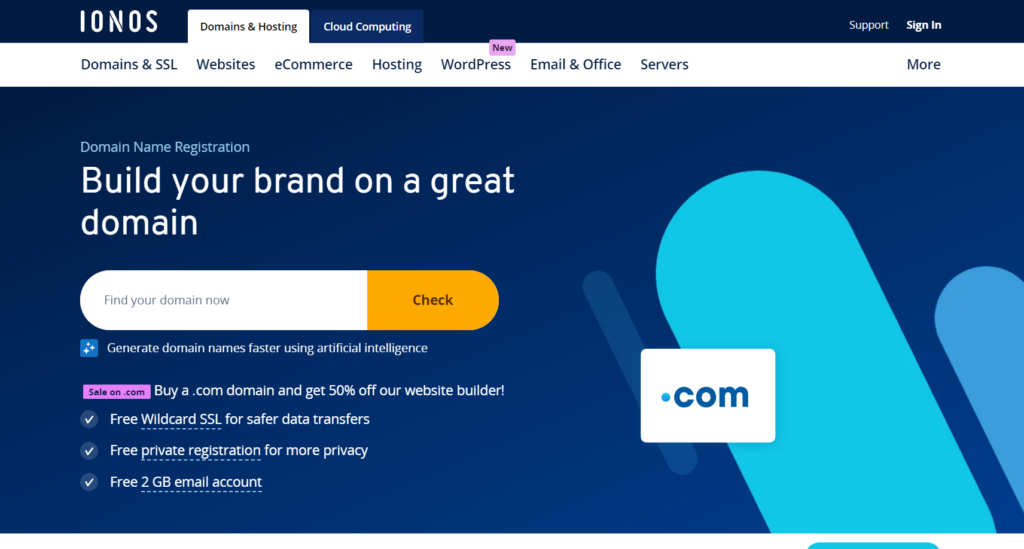Click the Sale on .com badge
The width and height of the screenshot is (1024, 549).
(x=116, y=392)
